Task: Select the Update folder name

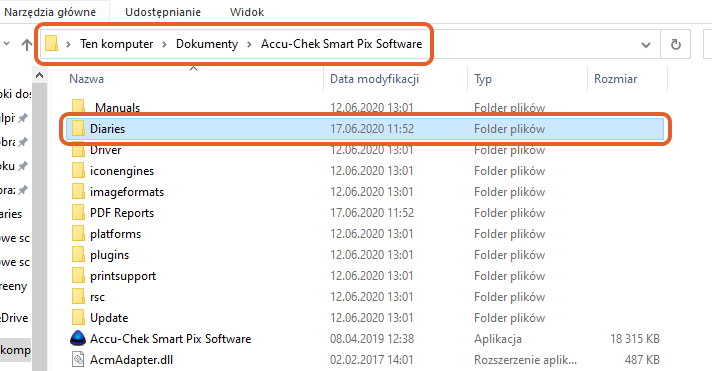Action: tap(109, 317)
